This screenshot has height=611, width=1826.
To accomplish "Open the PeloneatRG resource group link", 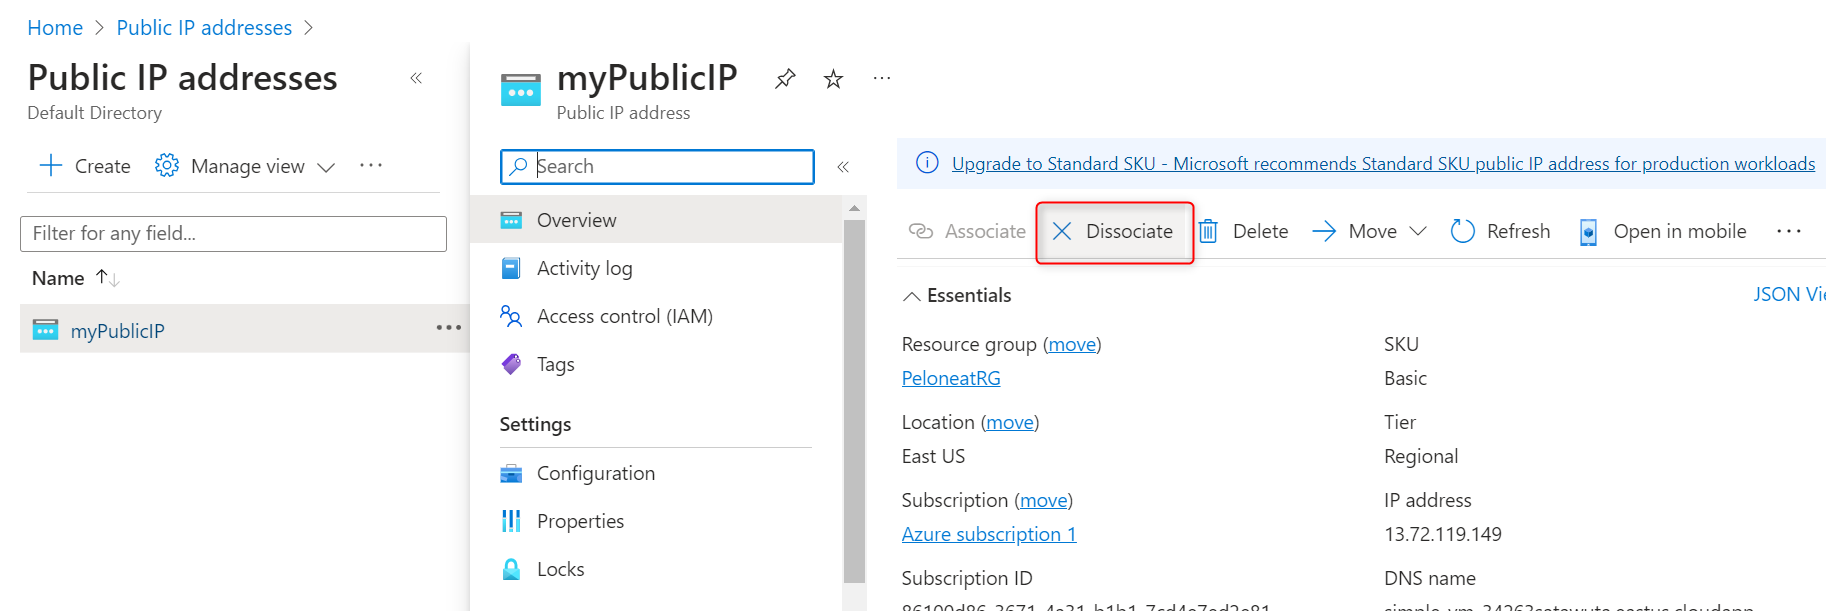I will click(x=951, y=378).
